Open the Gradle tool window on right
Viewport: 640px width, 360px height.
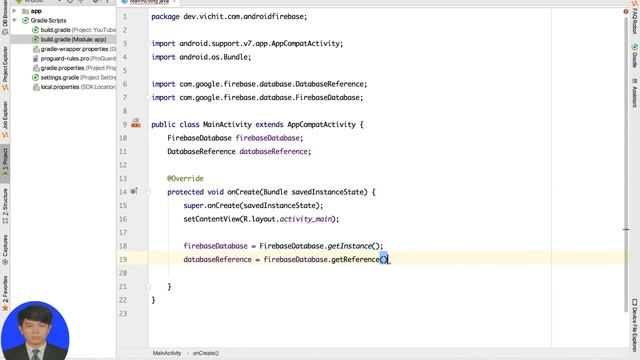click(x=635, y=56)
